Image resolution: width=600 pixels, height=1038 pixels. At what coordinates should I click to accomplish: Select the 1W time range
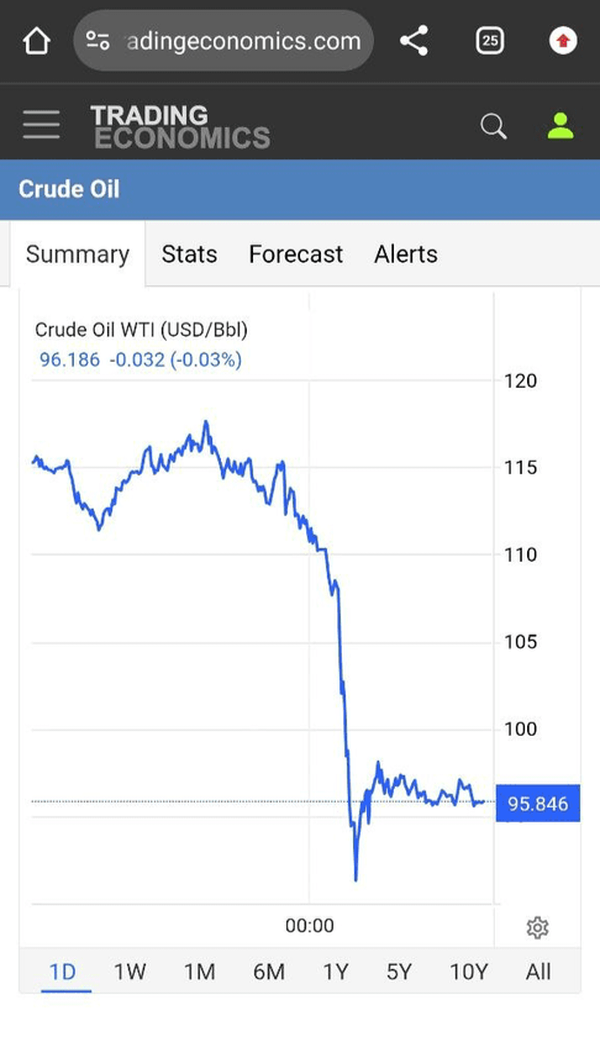tap(130, 971)
